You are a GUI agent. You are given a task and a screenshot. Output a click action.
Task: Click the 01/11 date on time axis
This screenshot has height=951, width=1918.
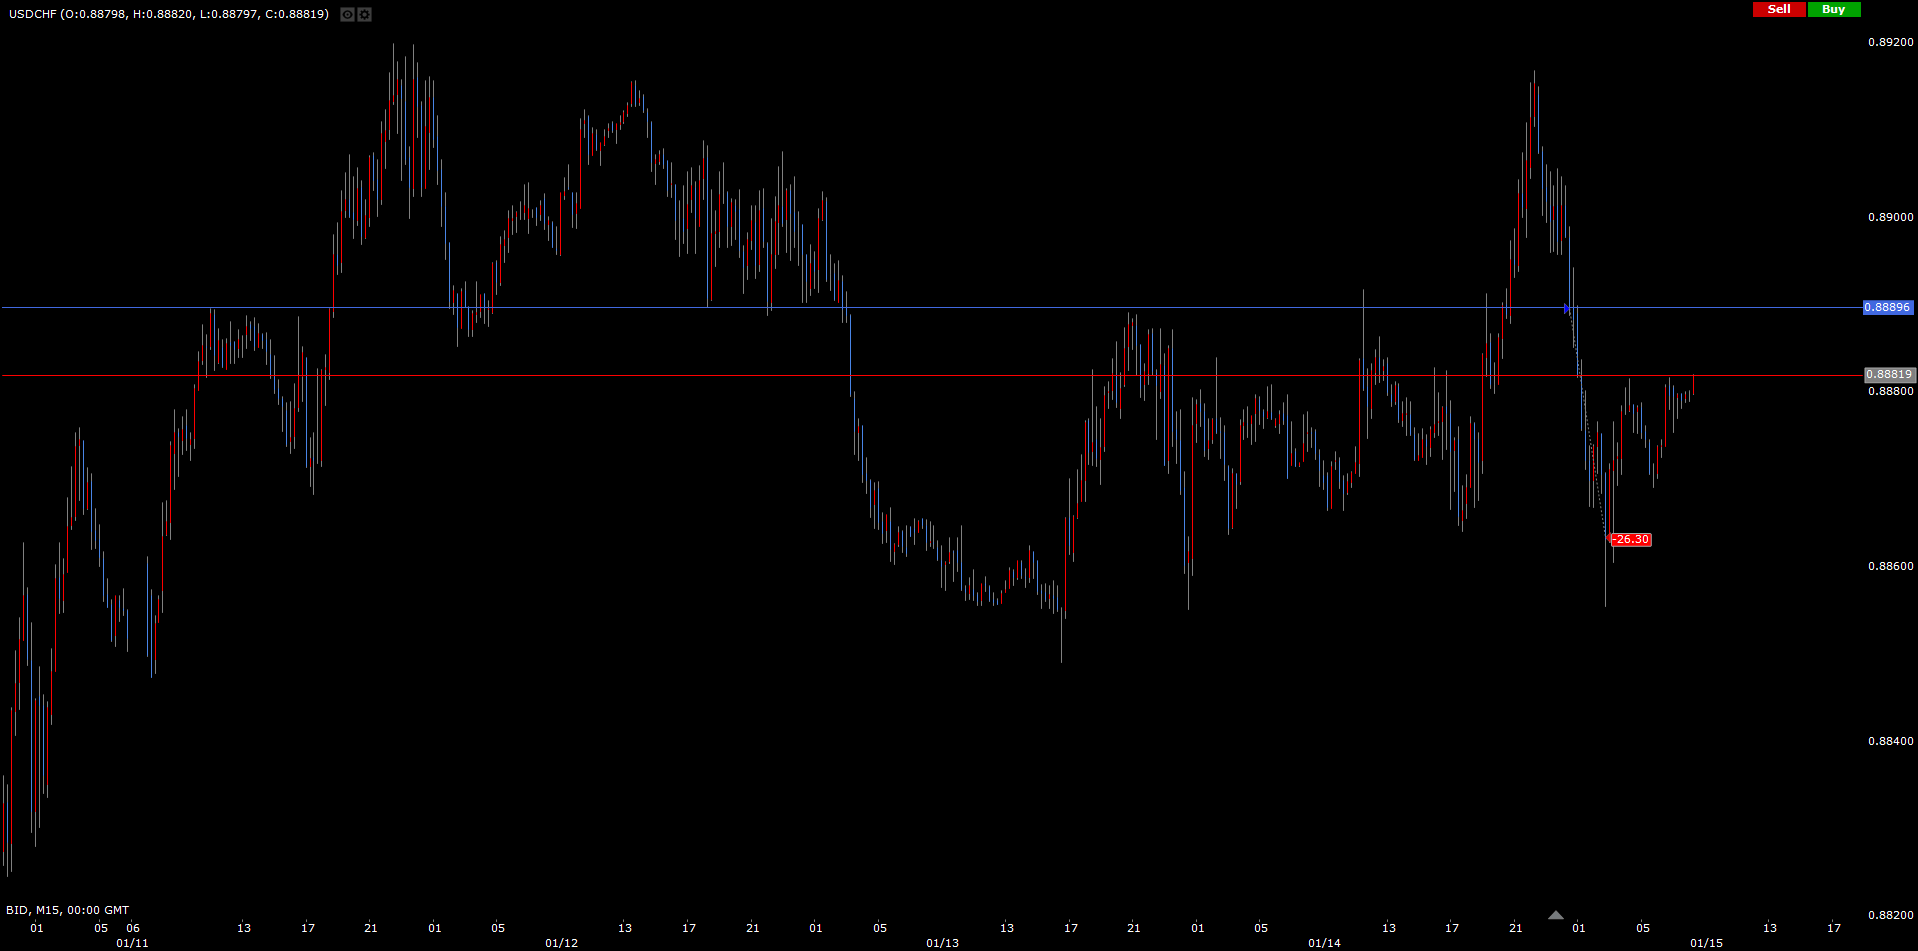[x=132, y=943]
